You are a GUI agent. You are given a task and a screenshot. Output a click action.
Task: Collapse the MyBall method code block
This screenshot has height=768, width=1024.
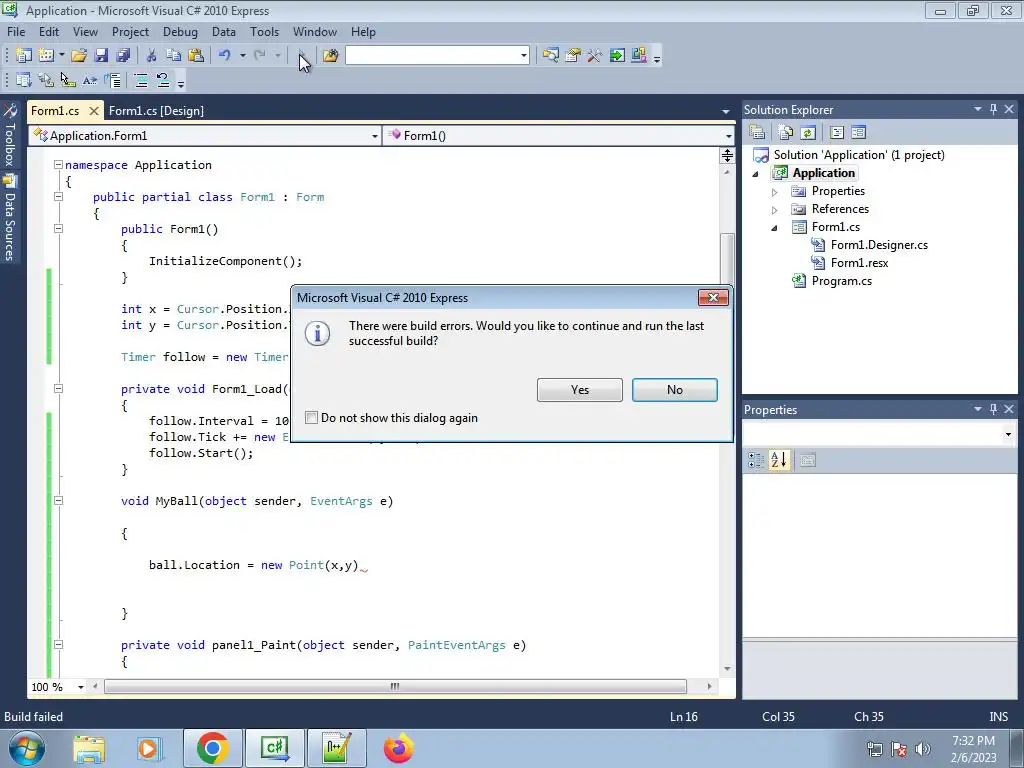click(x=58, y=501)
